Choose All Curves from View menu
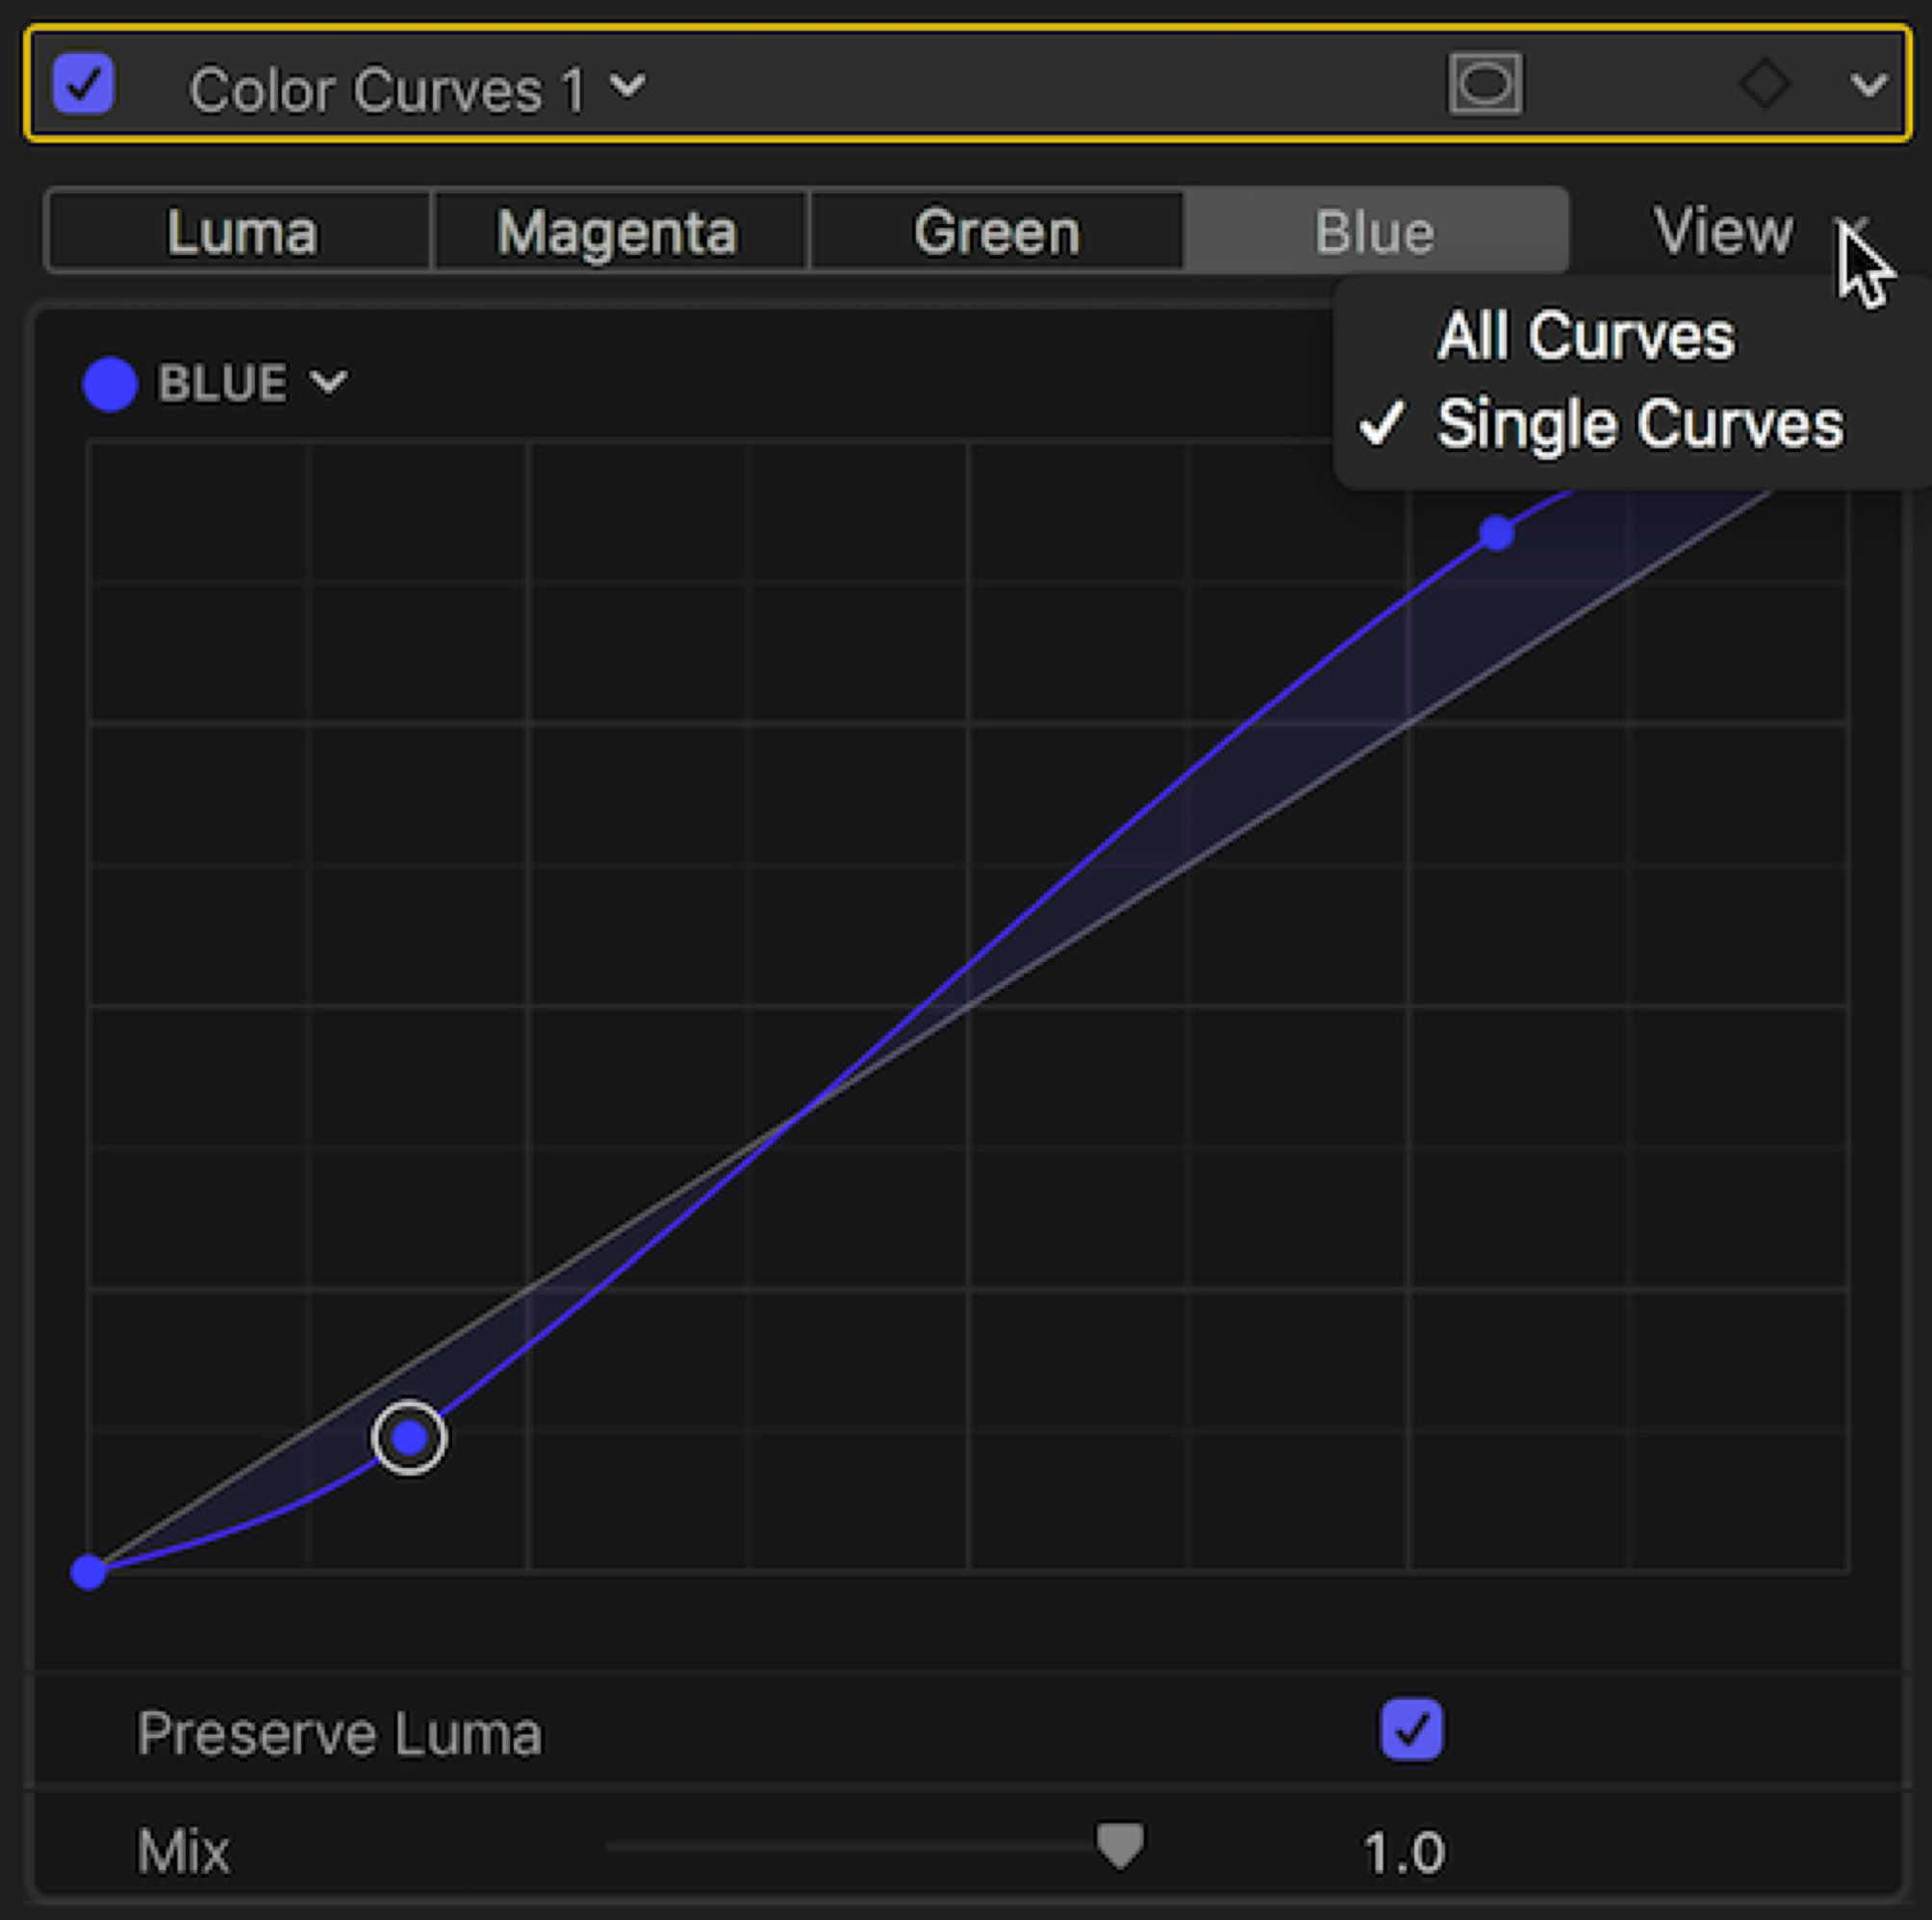 coord(1586,335)
